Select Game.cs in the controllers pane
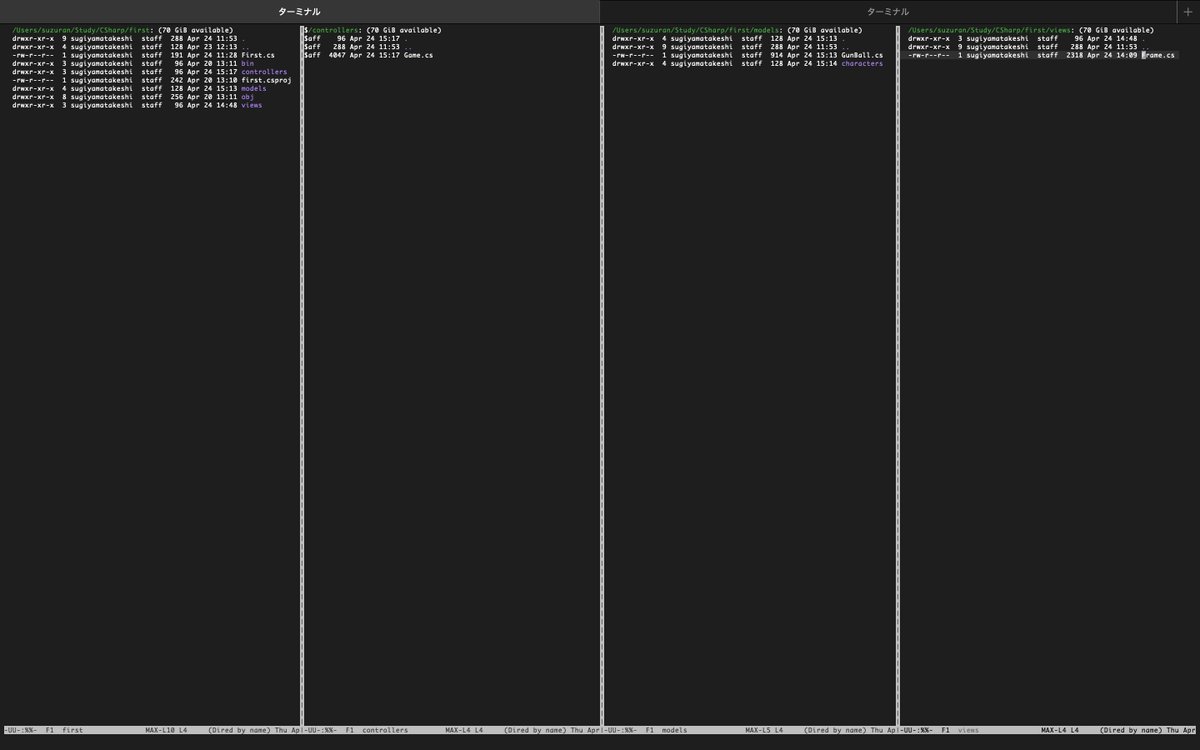This screenshot has width=1200, height=750. point(418,55)
